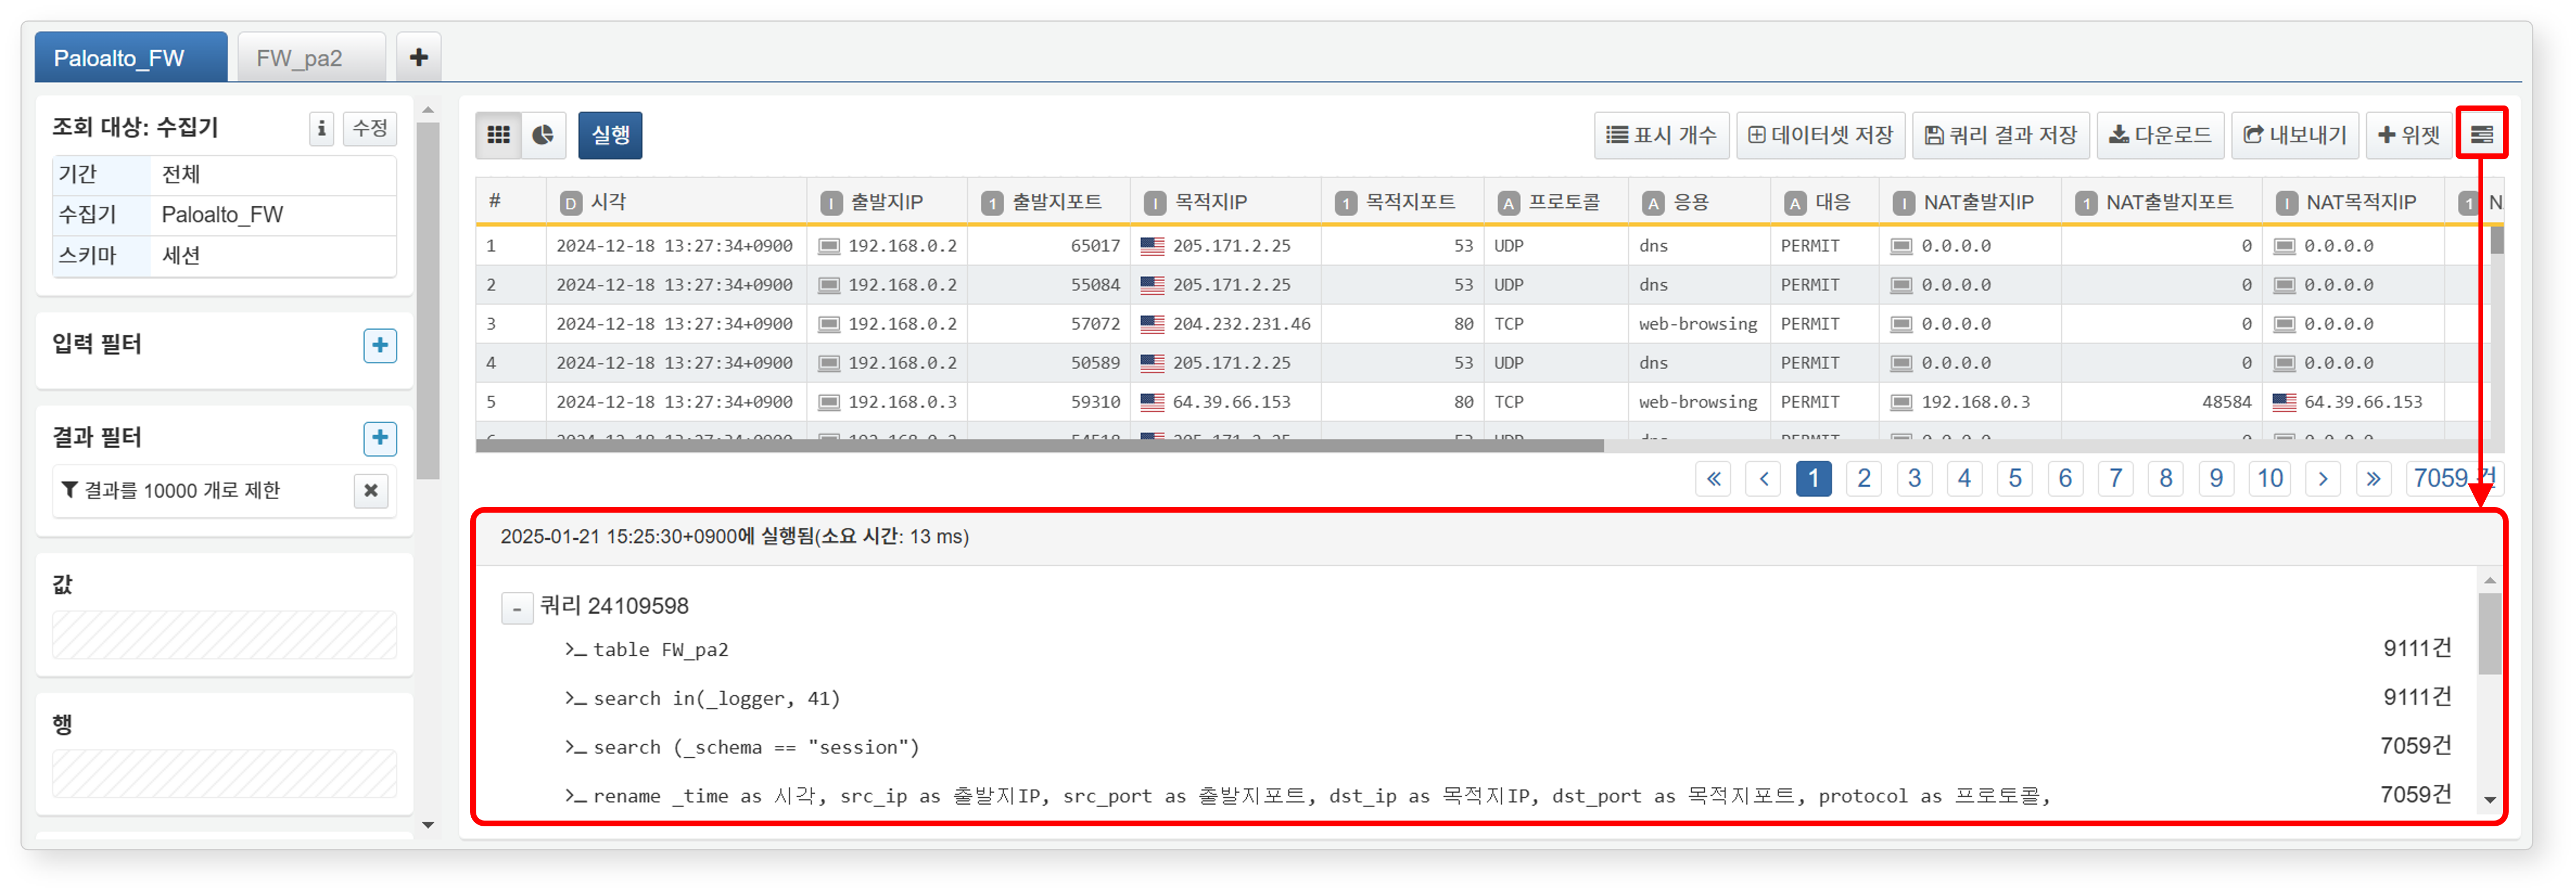Screen dimensions: 2576x893
Task: Open results page 5
Action: 2015,478
